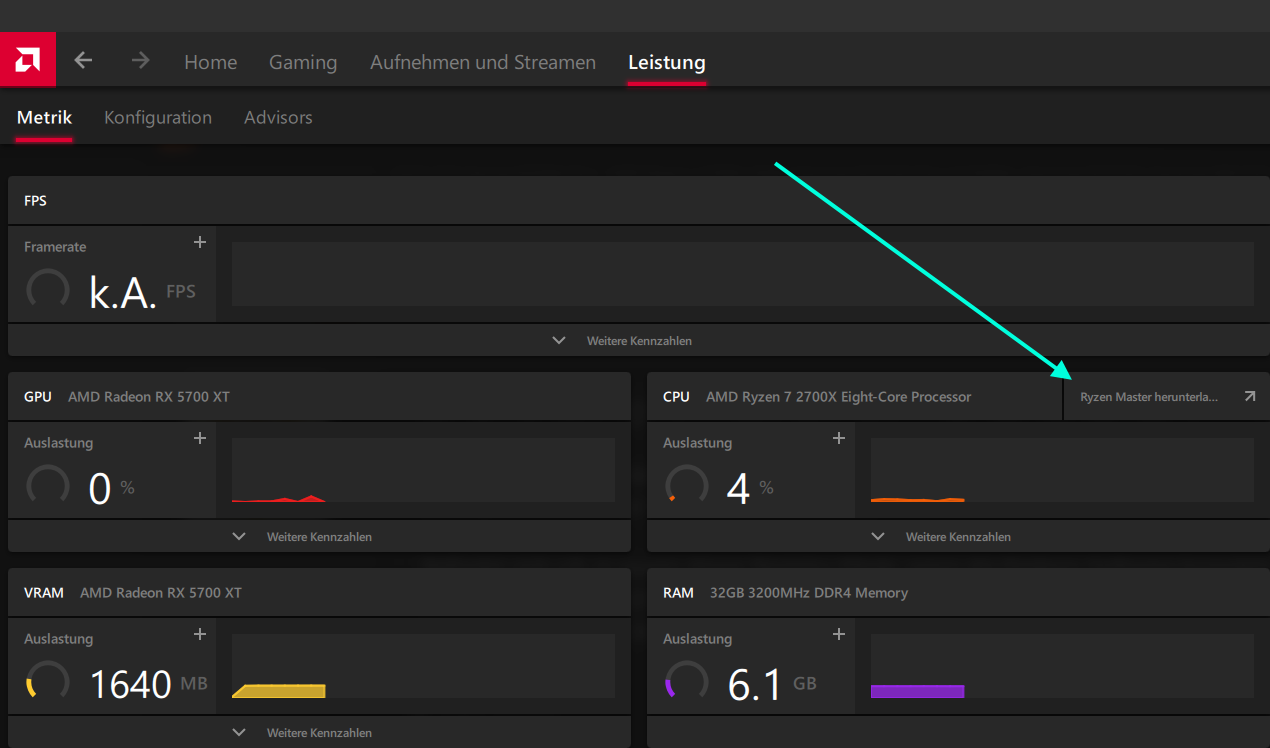Click plus icon in GPU Auslastung tile

[200, 438]
